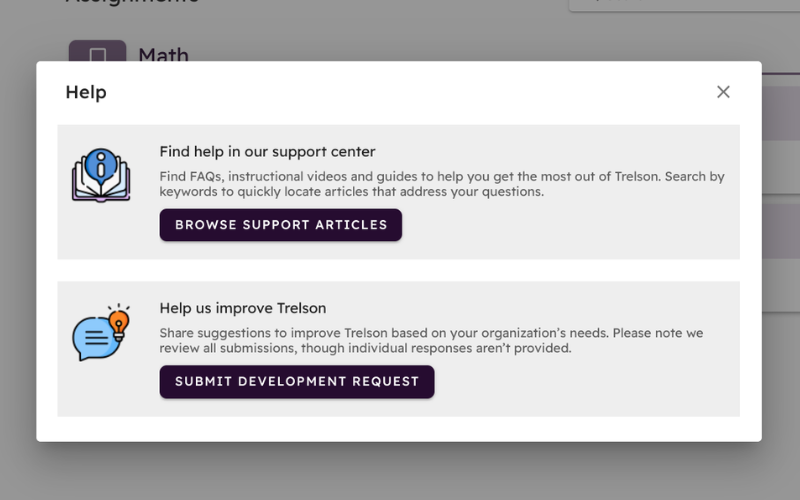Click the speech bubble lightbulb icon
Viewport: 800px width, 500px height.
tap(101, 332)
